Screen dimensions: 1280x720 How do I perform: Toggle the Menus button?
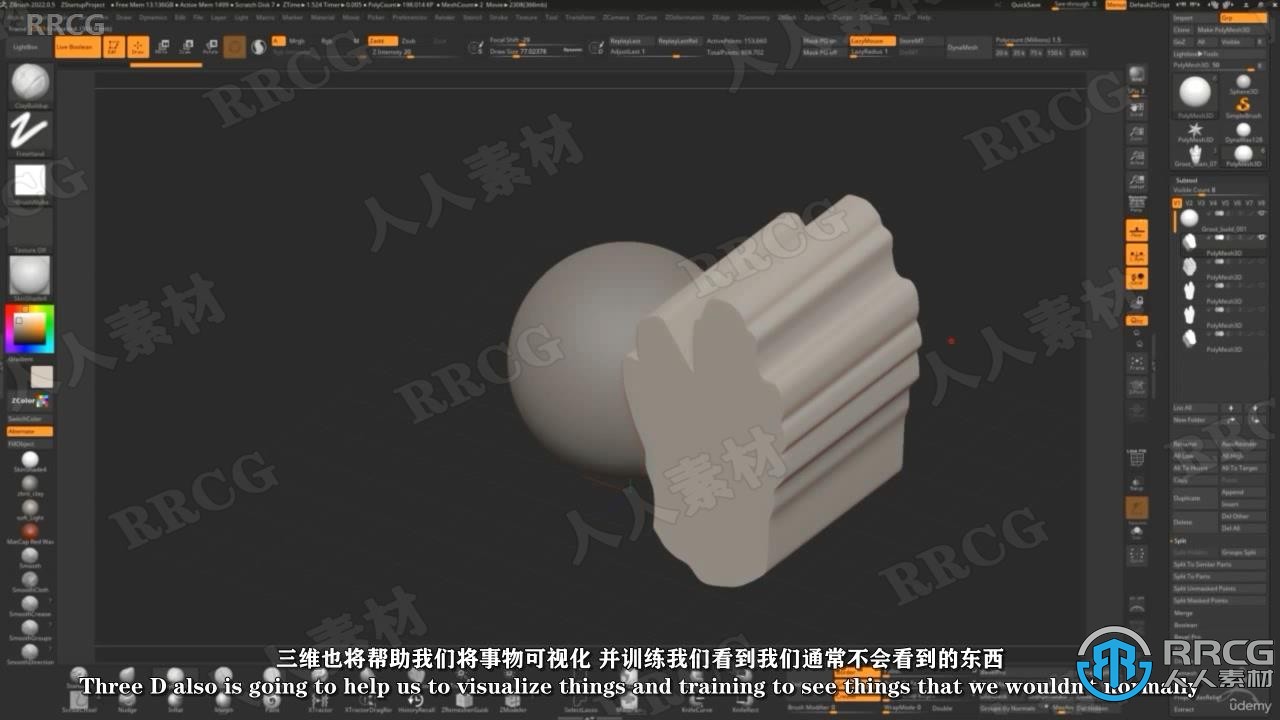pos(1116,5)
